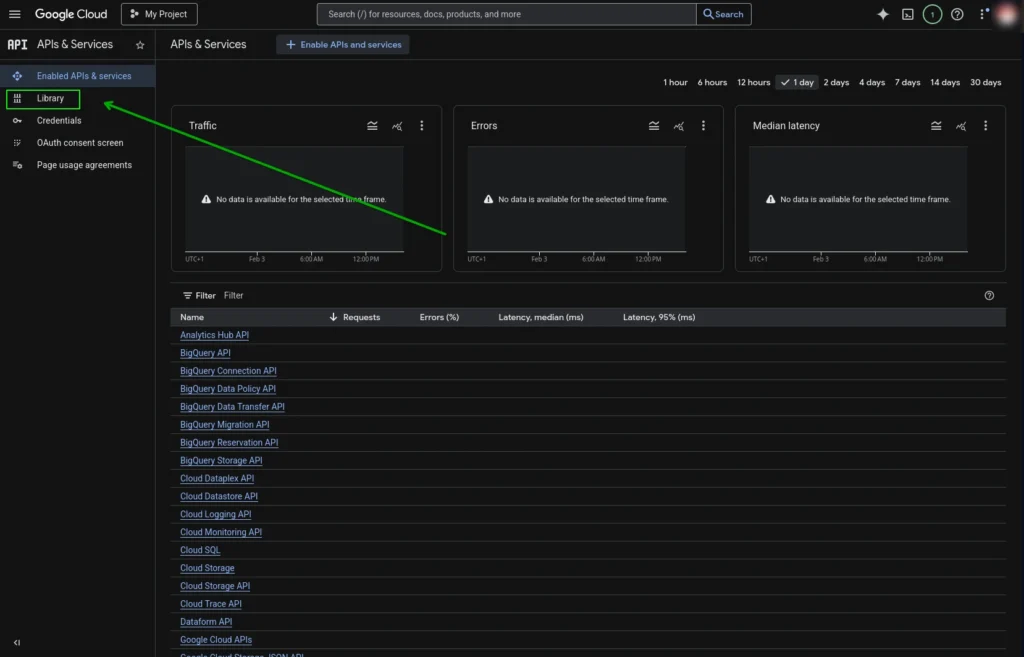The width and height of the screenshot is (1024, 657).
Task: Star the APIs & Services section
Action: point(140,44)
